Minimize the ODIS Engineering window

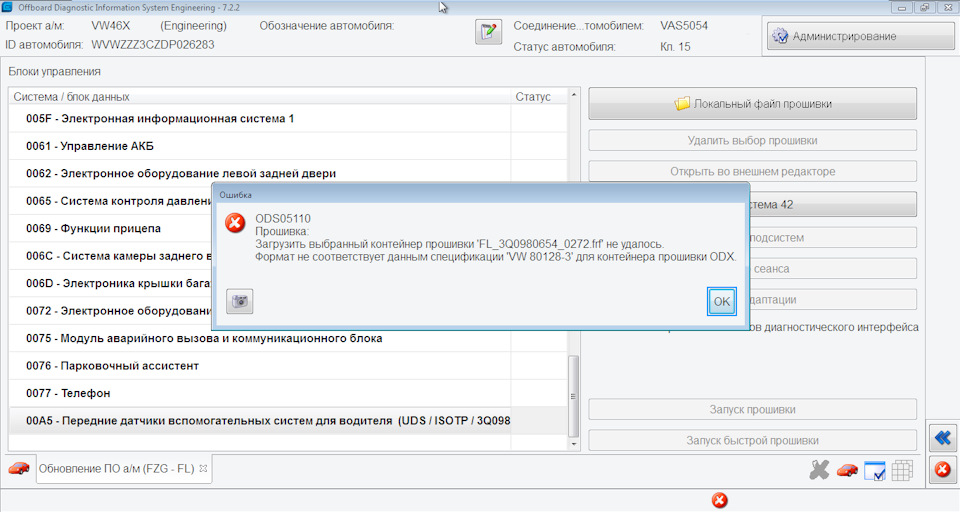(x=901, y=7)
